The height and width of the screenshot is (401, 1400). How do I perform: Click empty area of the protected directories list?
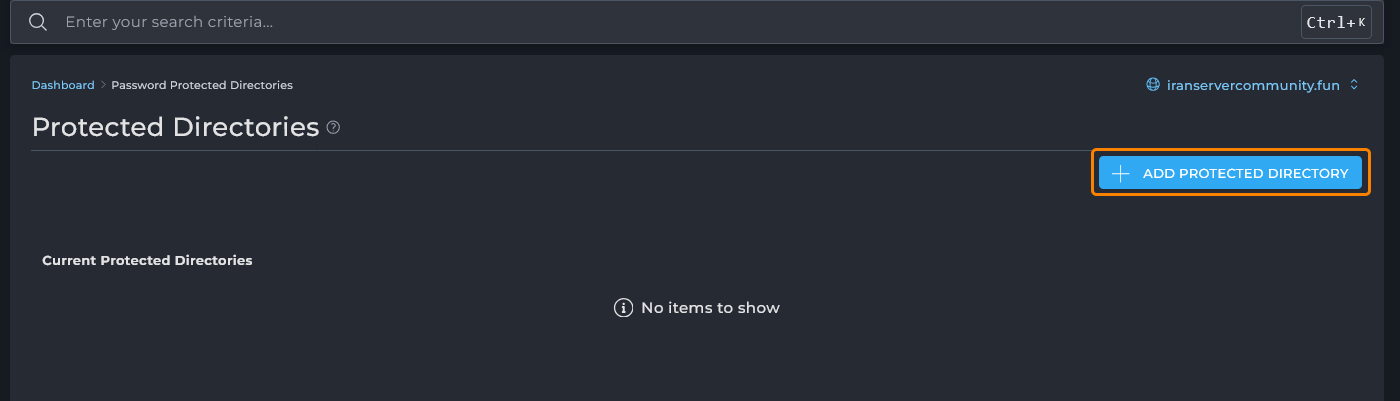point(700,360)
